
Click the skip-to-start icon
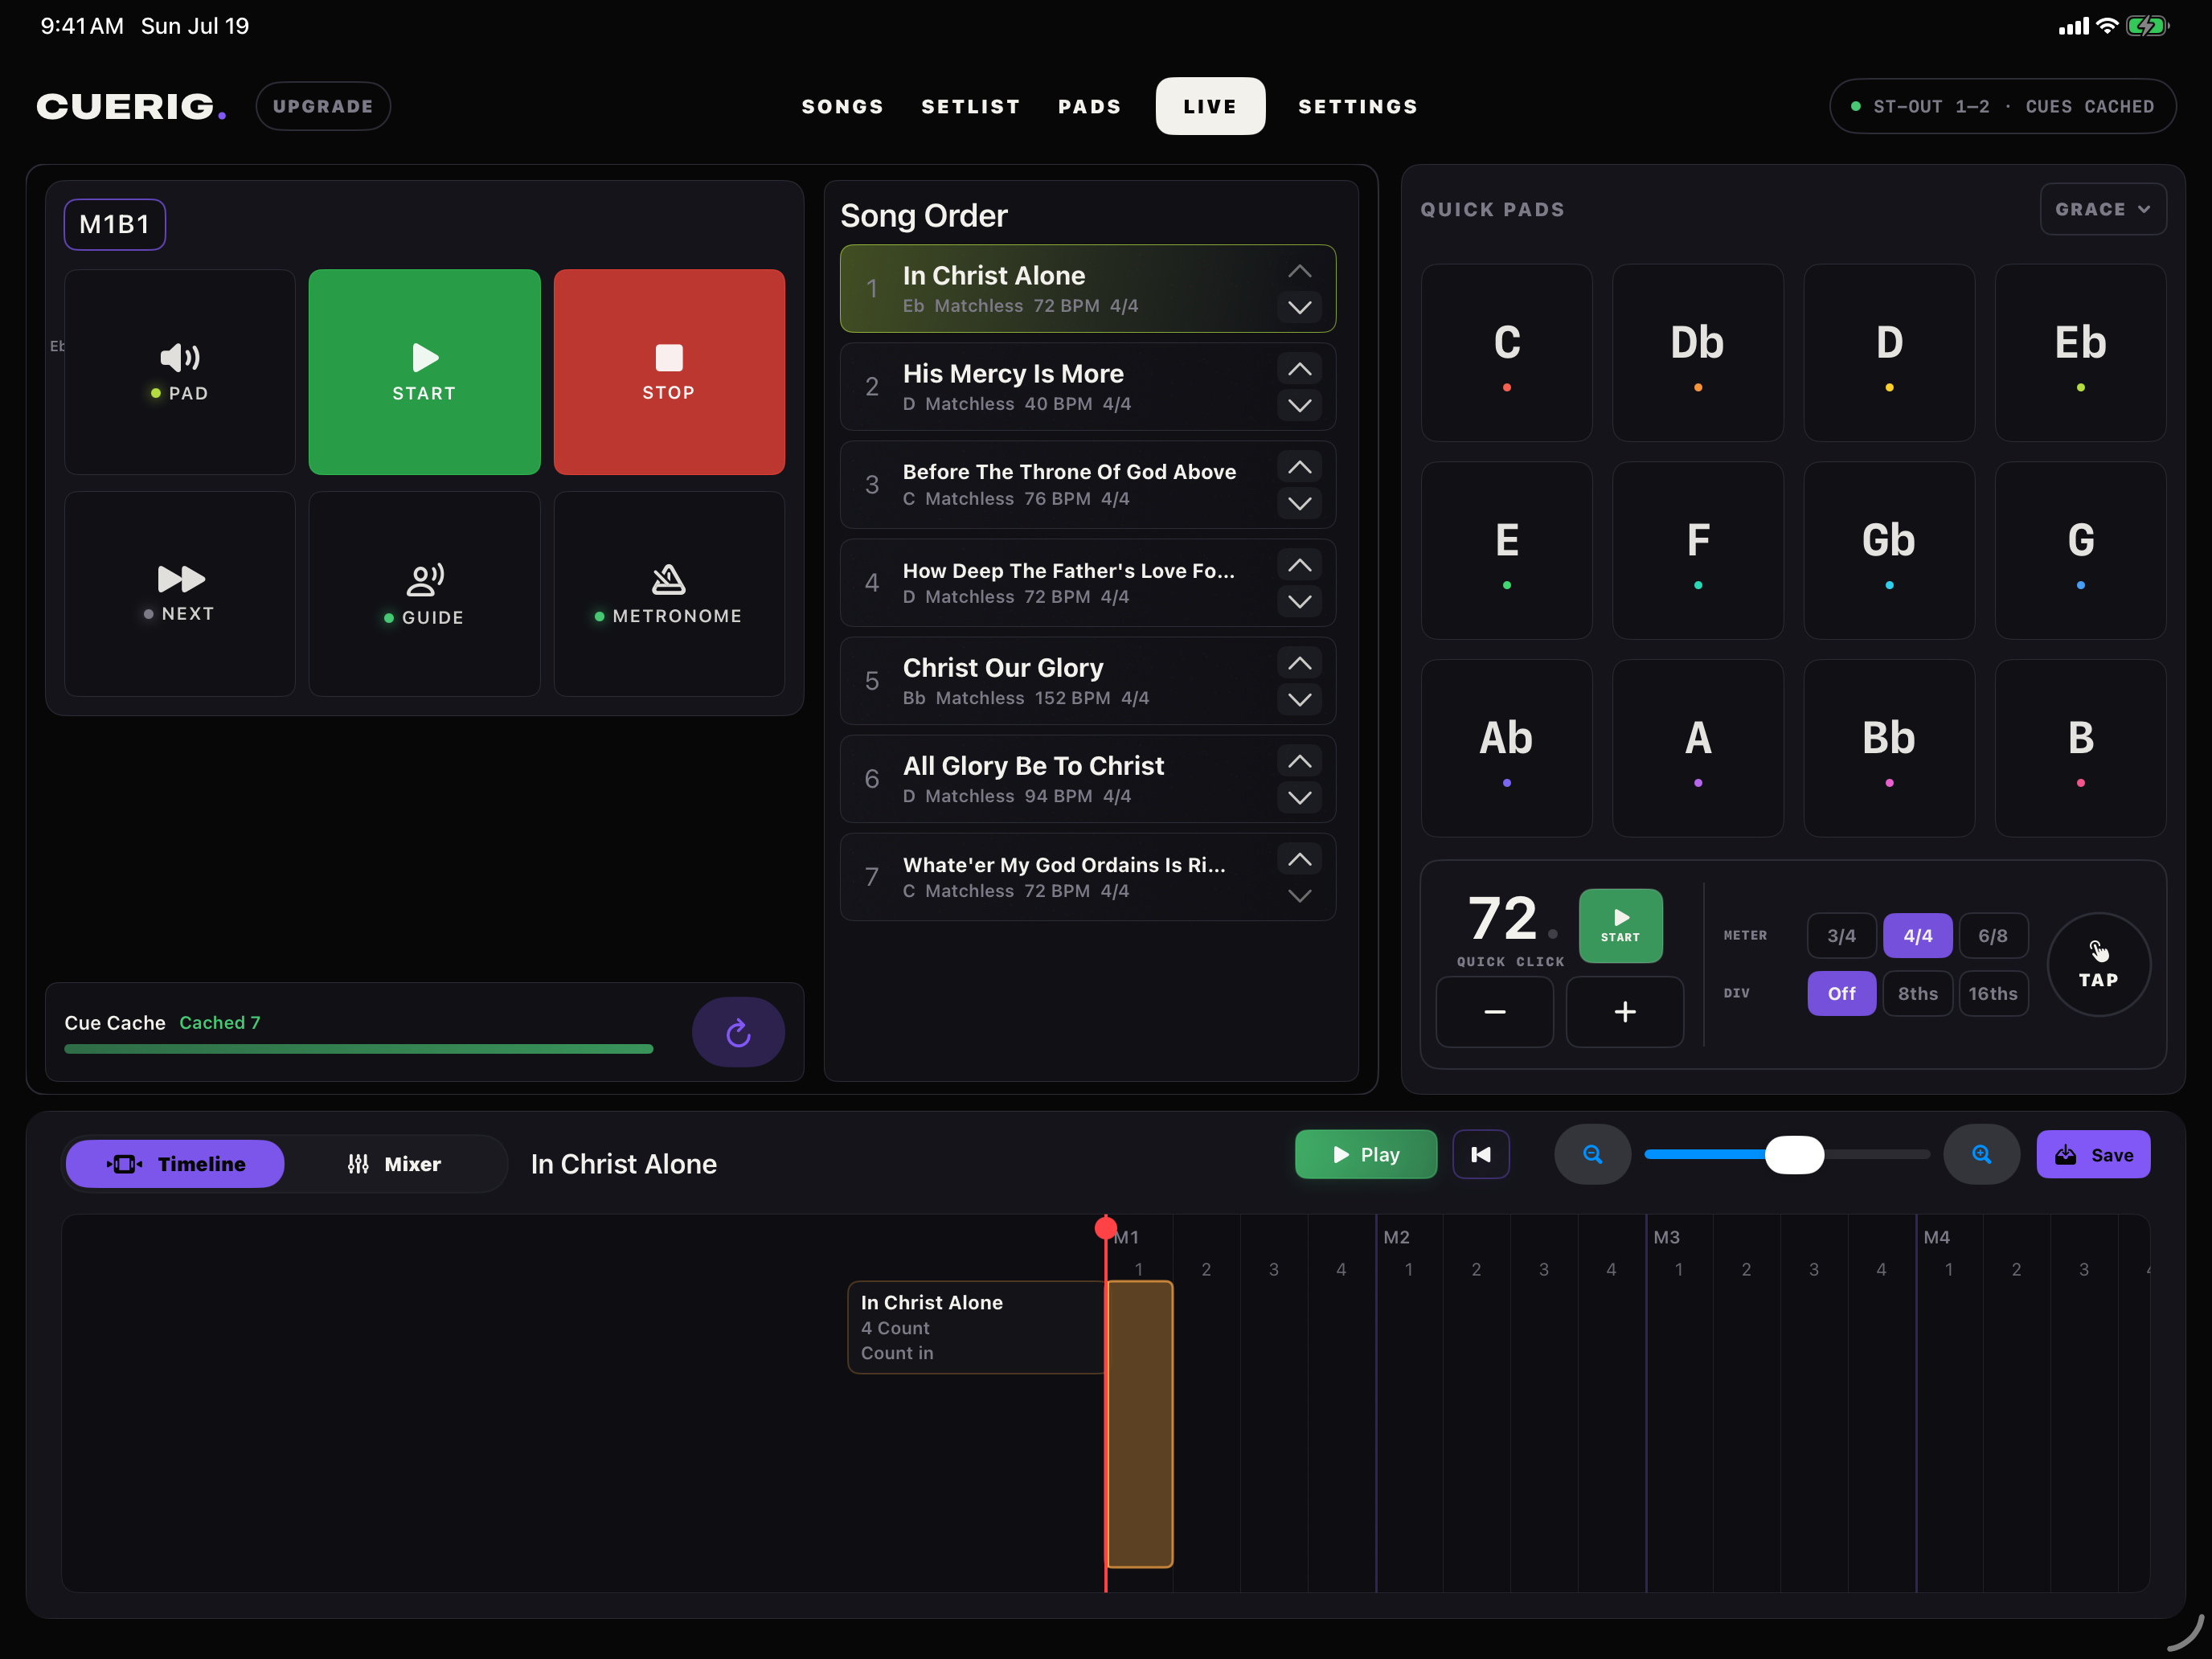(1480, 1154)
